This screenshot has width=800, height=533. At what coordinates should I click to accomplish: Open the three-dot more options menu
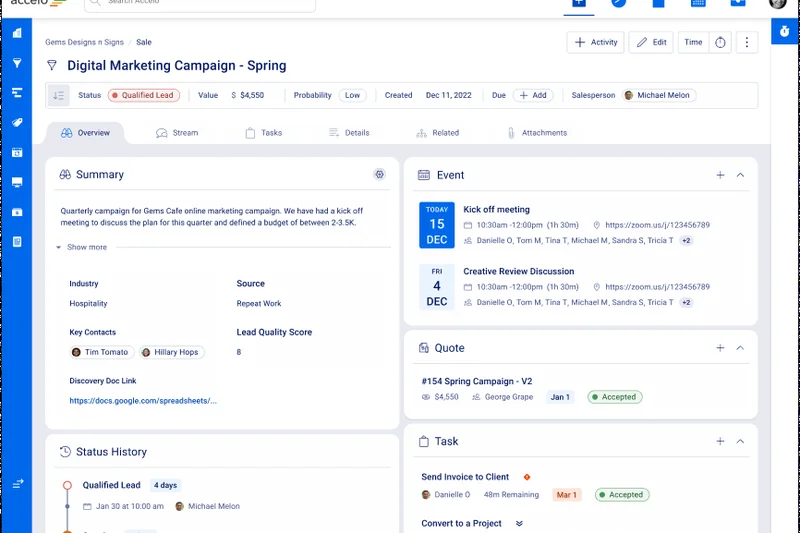[749, 42]
